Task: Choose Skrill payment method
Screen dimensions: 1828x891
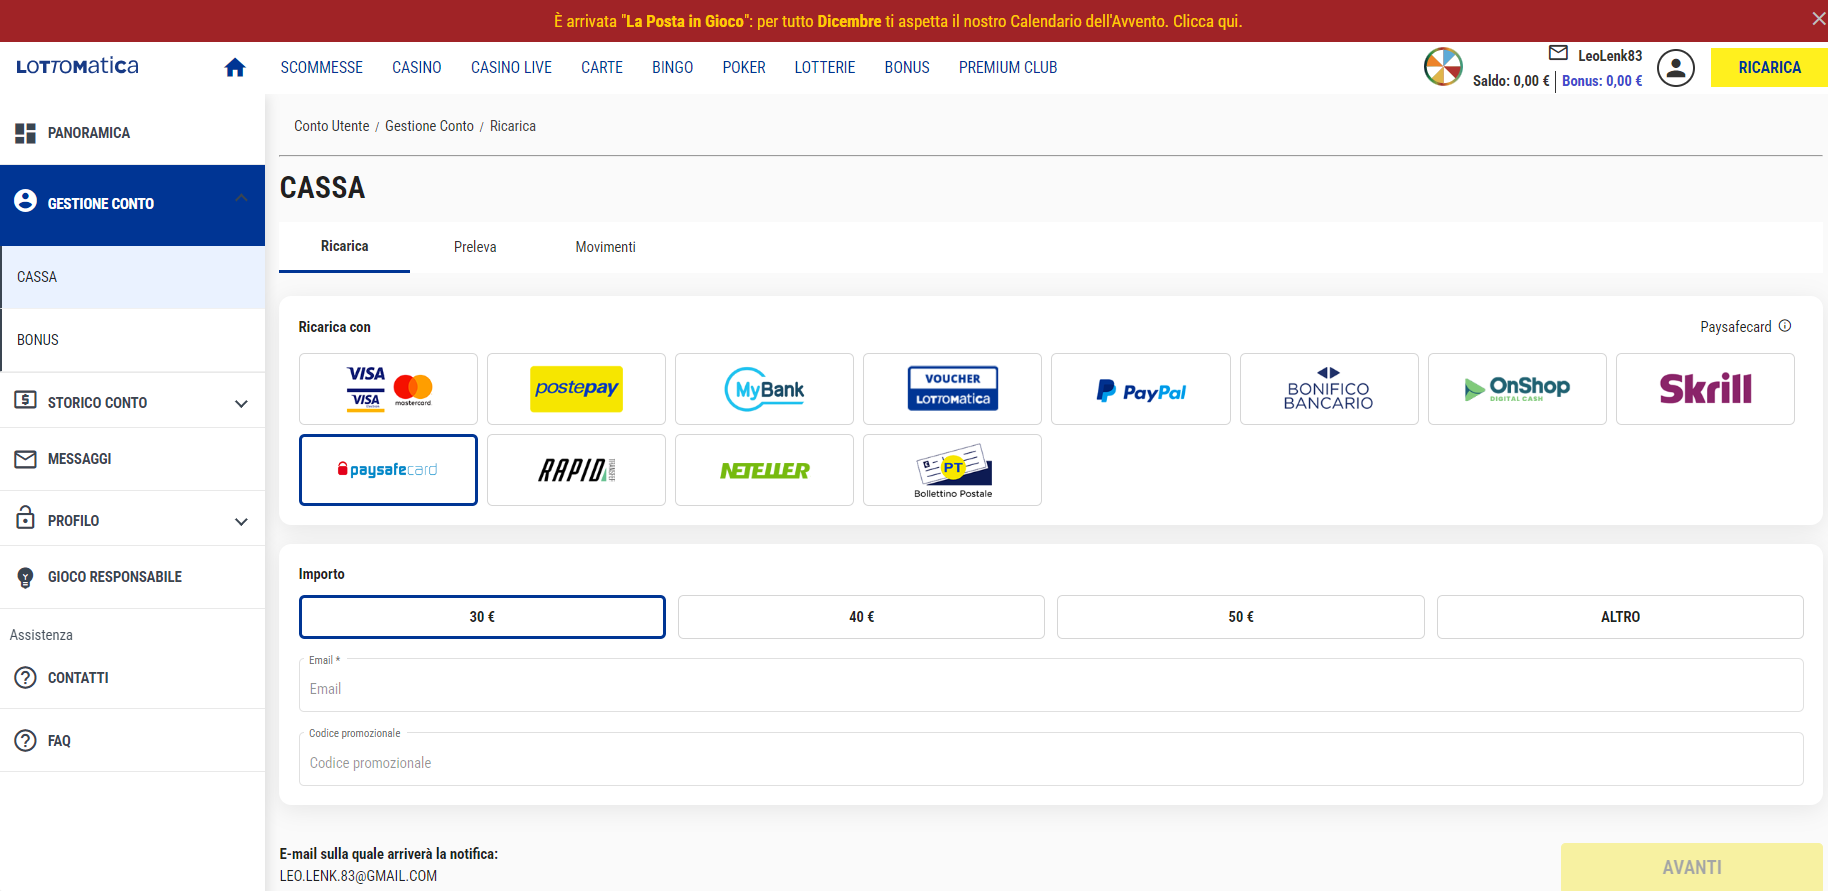Action: tap(1704, 389)
